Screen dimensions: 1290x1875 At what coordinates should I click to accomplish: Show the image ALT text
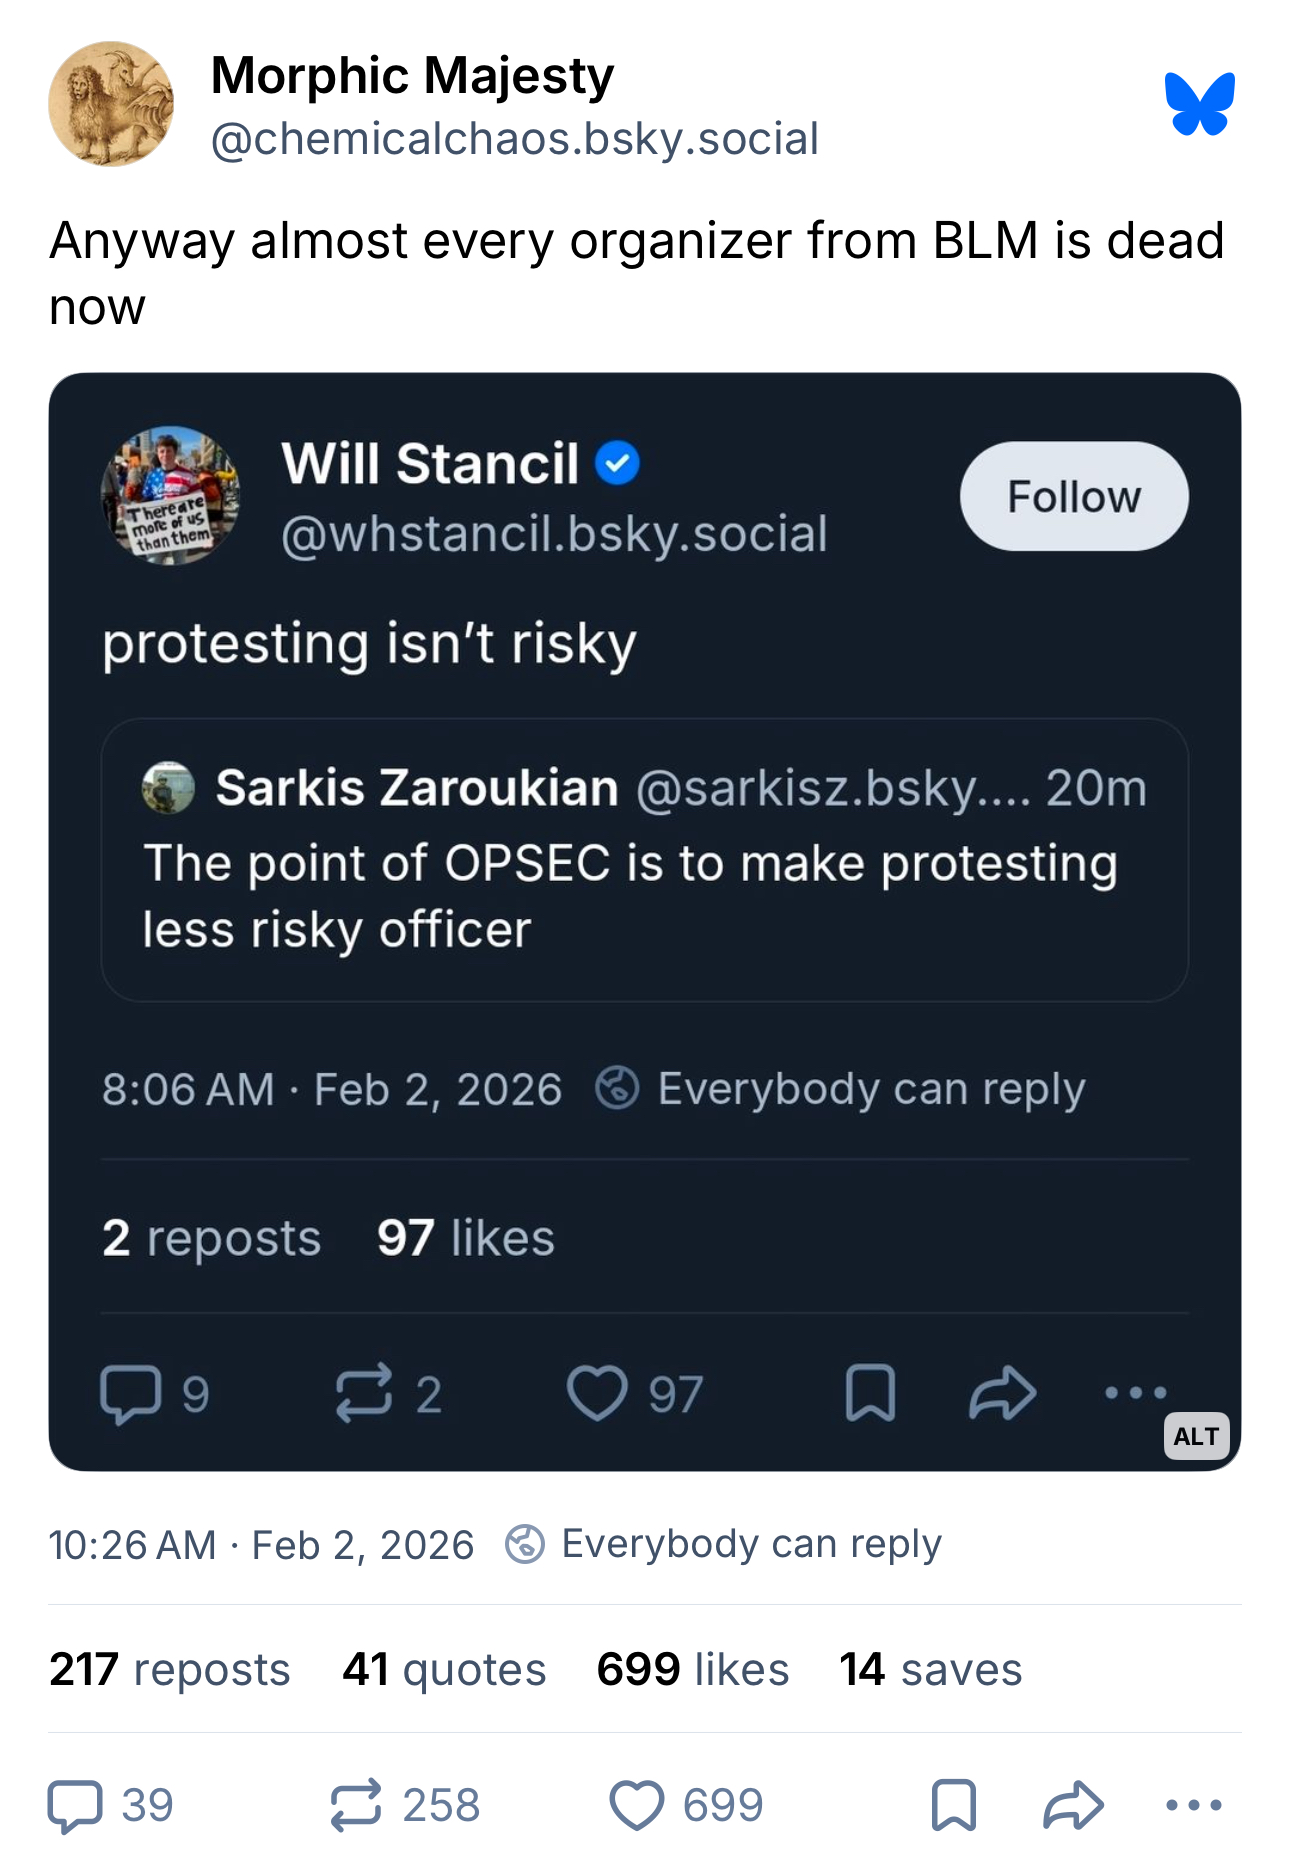[x=1196, y=1436]
